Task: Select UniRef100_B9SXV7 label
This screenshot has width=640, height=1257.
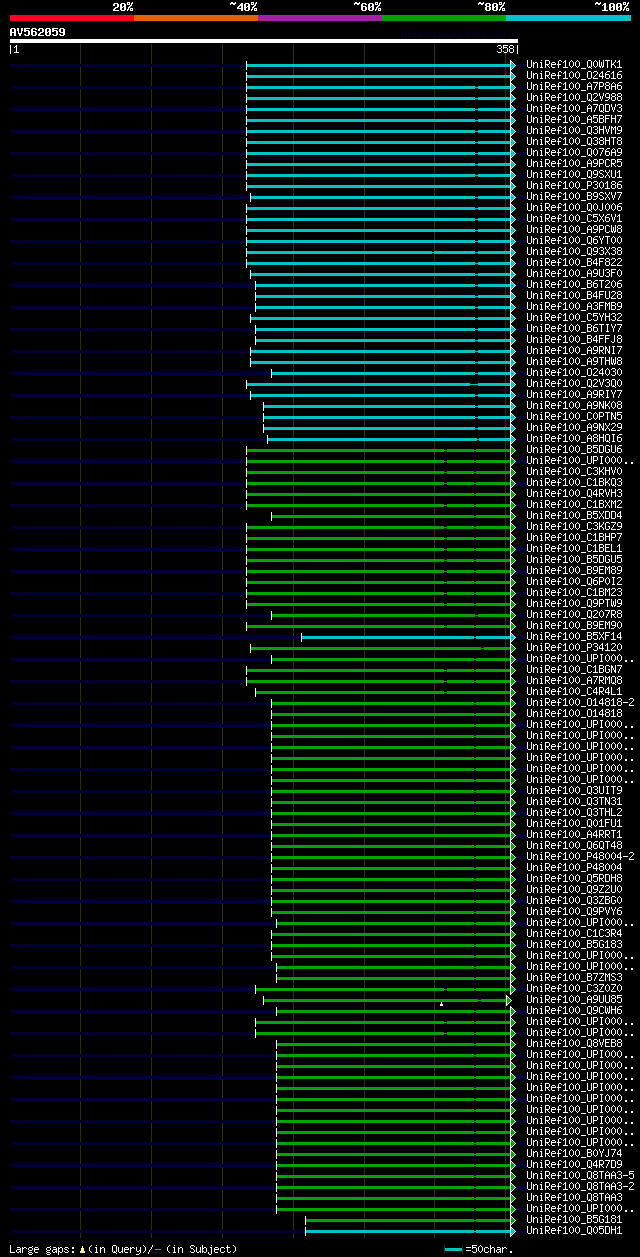Action: click(574, 196)
